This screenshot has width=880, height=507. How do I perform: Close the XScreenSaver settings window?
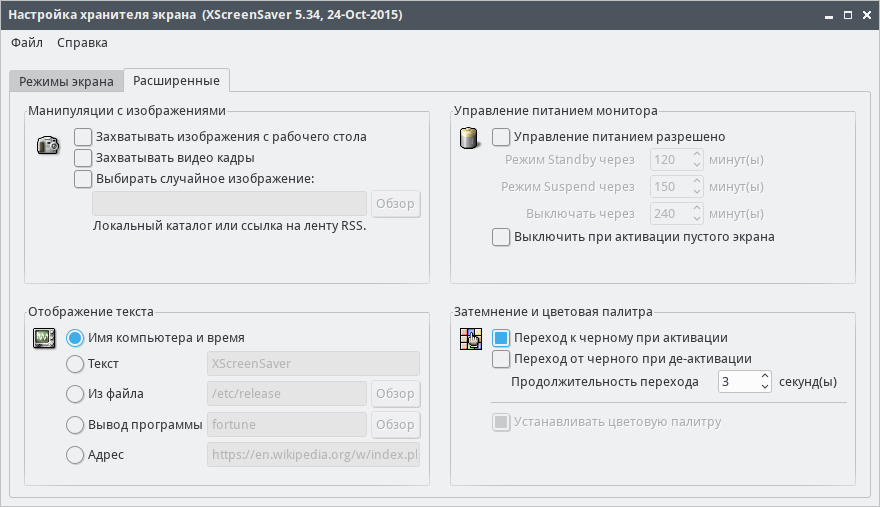[x=867, y=15]
